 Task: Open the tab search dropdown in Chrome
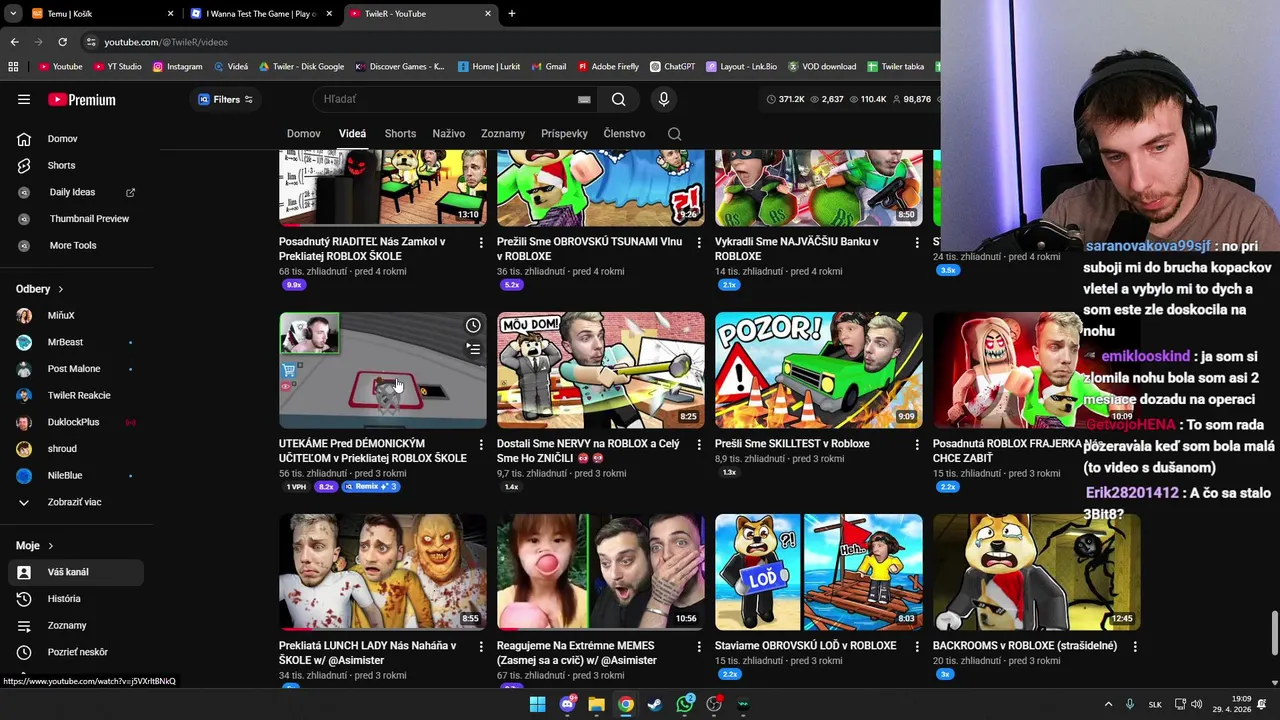pyautogui.click(x=13, y=13)
